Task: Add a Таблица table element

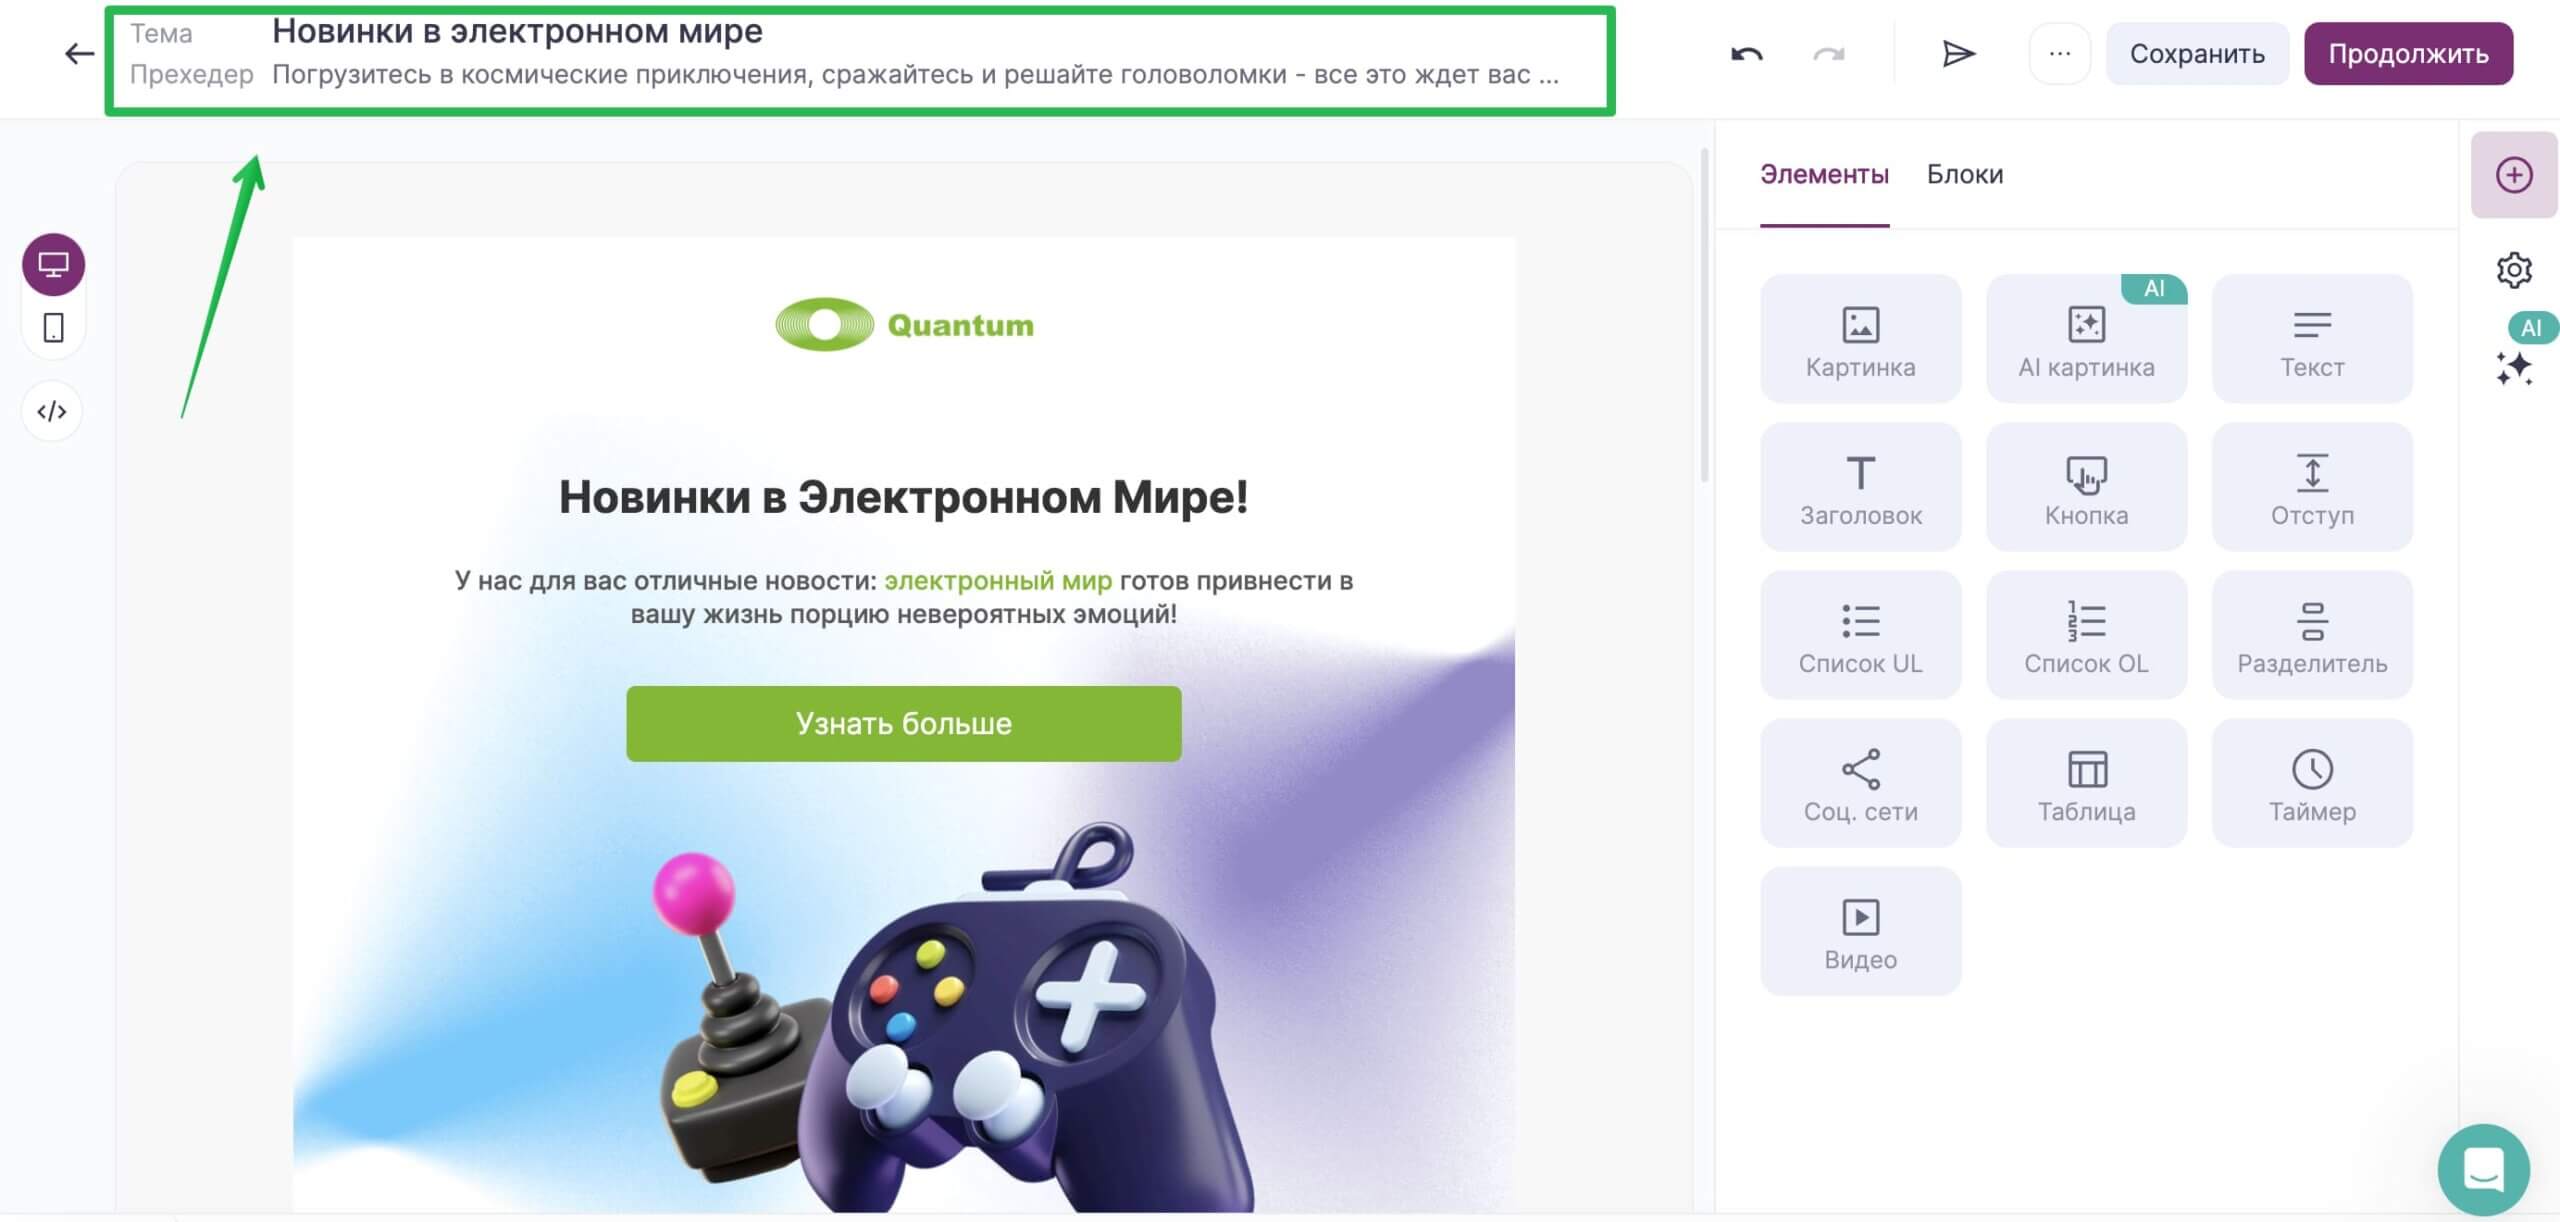Action: [x=2087, y=783]
